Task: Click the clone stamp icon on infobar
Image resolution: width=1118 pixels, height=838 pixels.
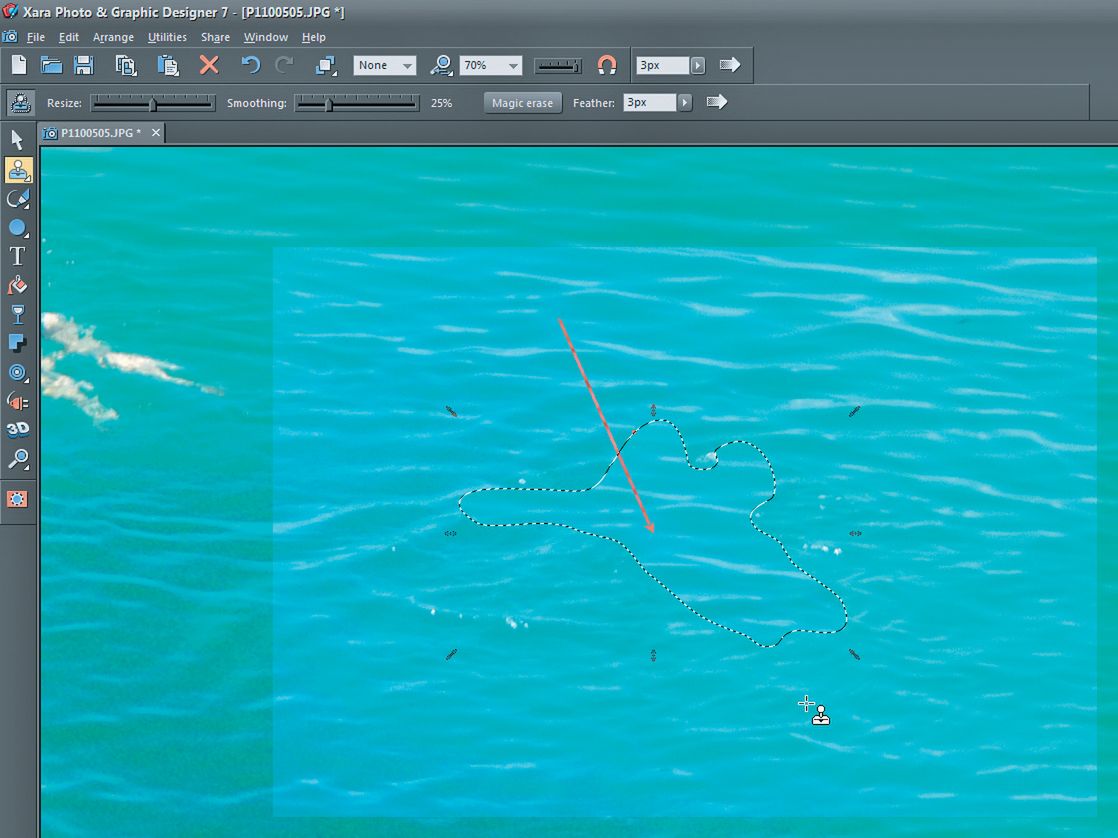Action: [x=21, y=102]
